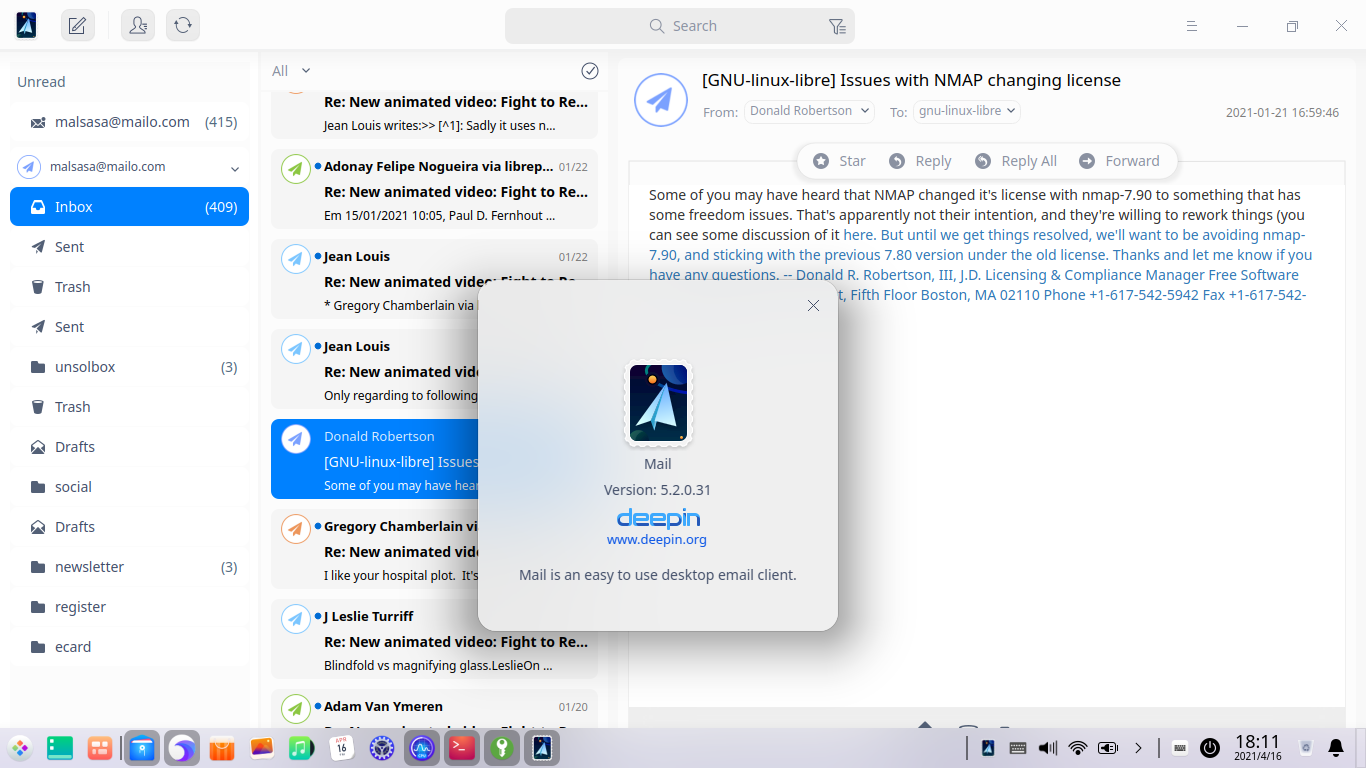Click the Star button on the email
Viewport: 1366px width, 768px height.
(x=840, y=161)
